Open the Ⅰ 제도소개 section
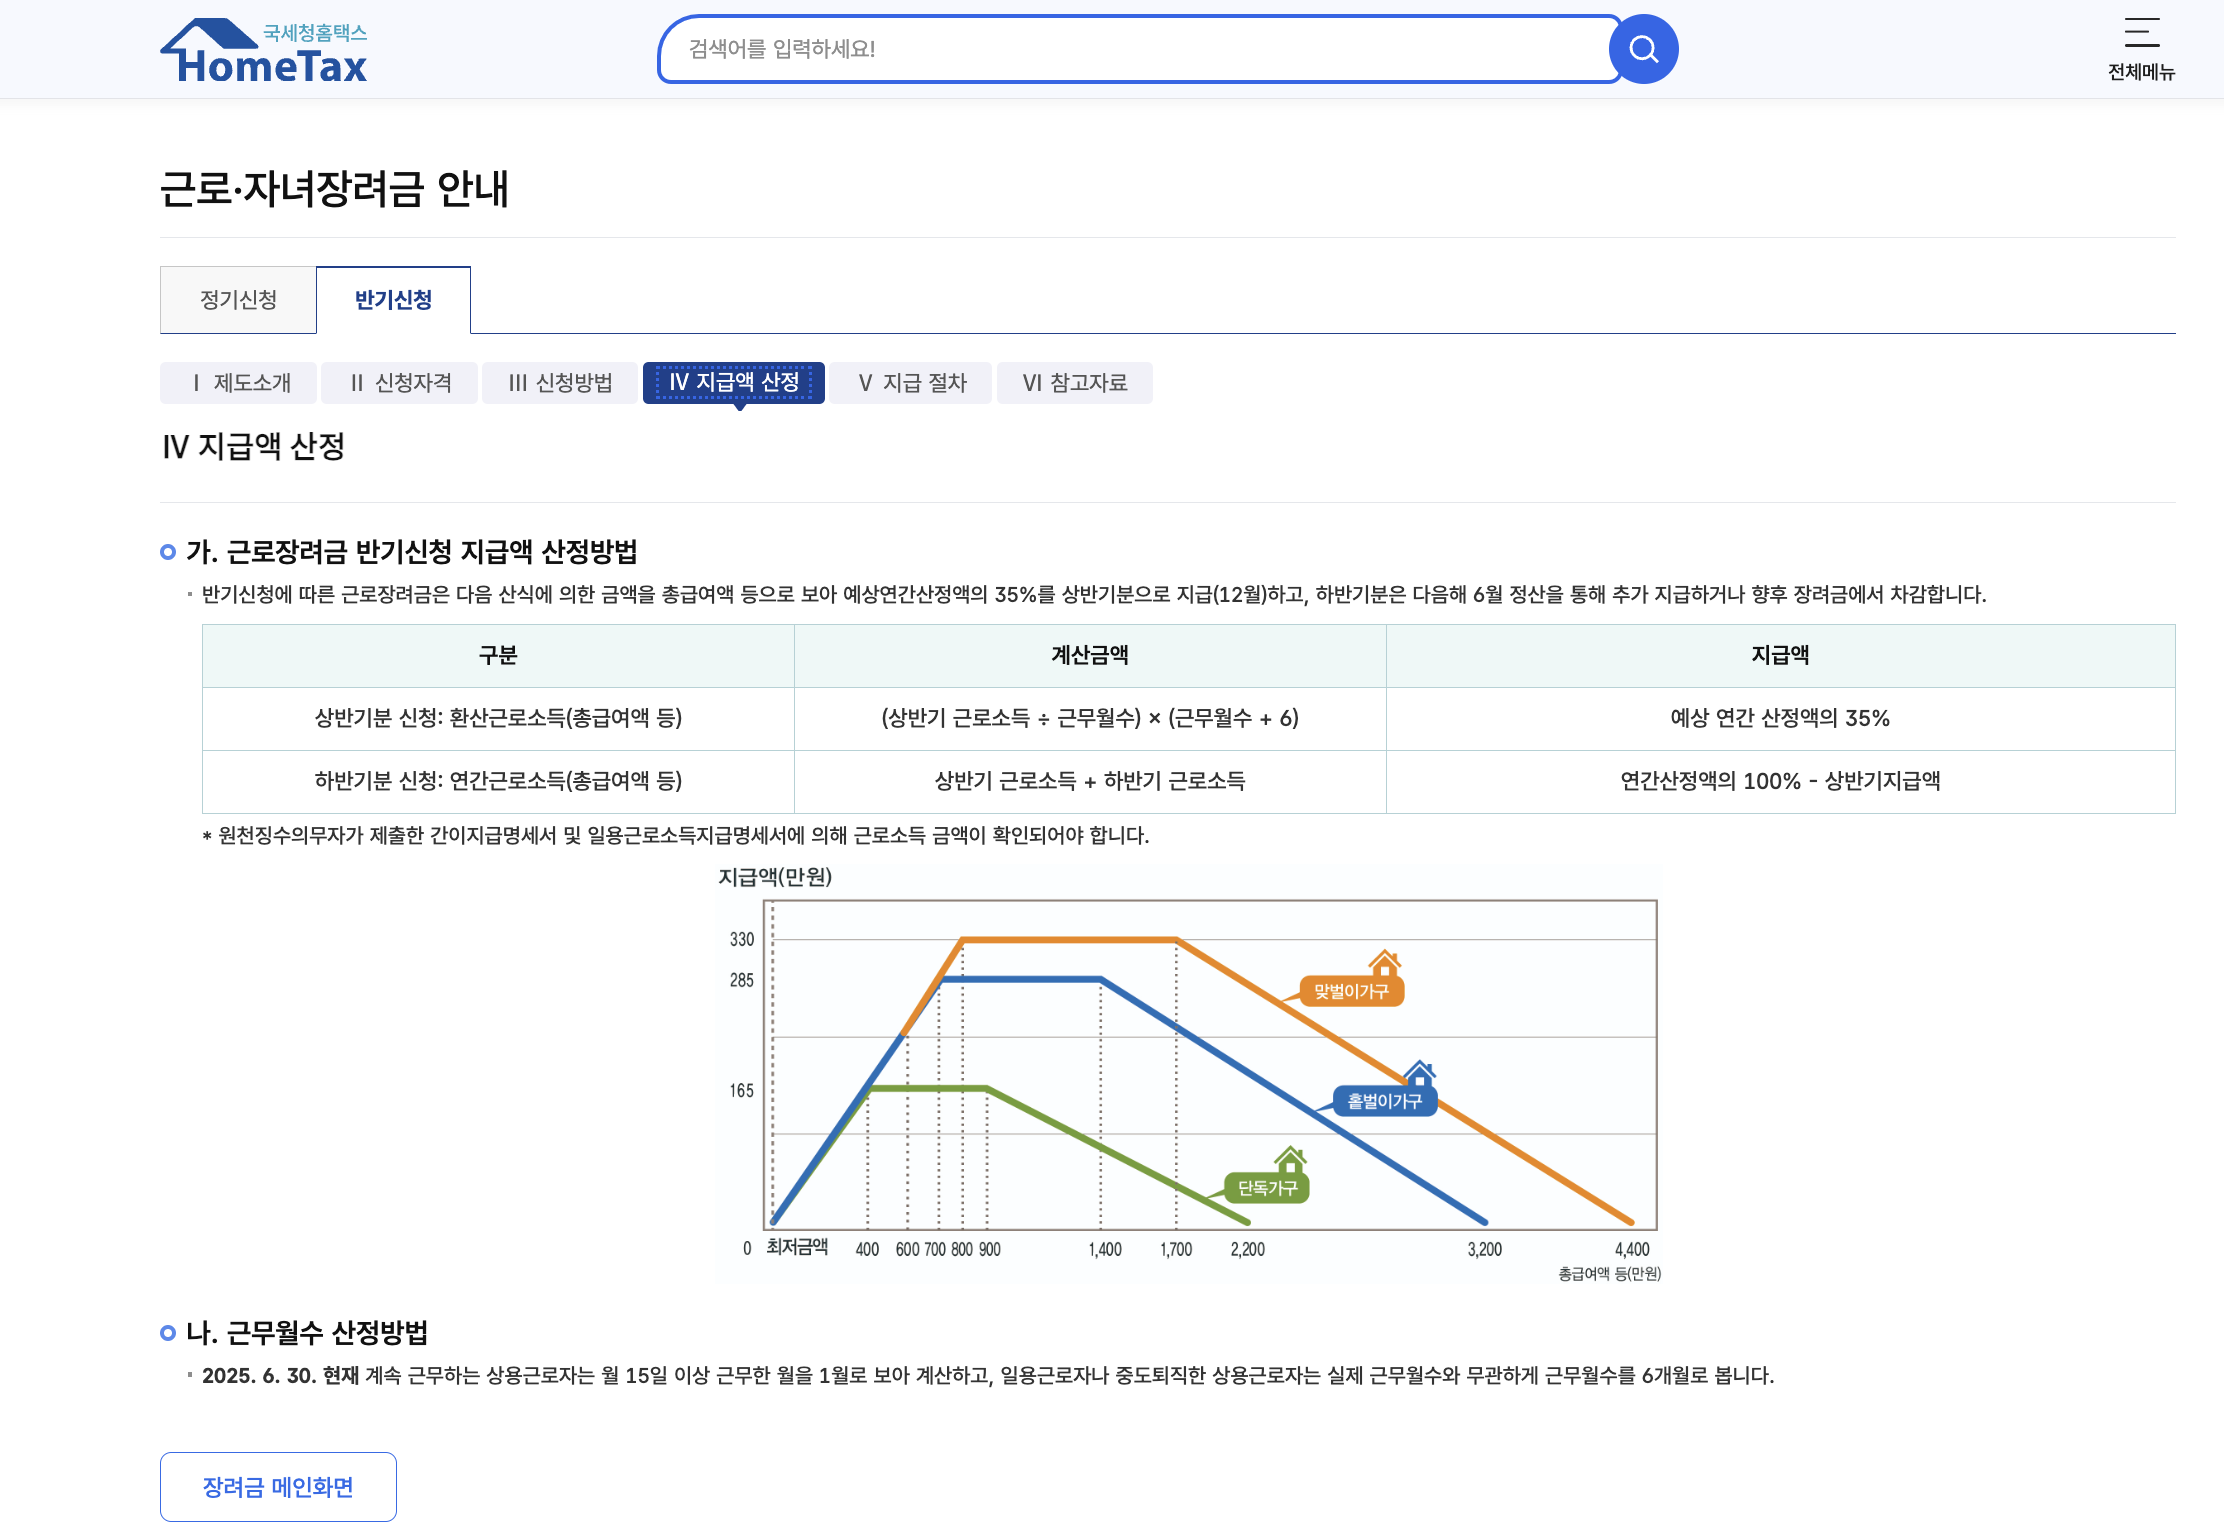Viewport: 2224px width, 1536px height. pyautogui.click(x=239, y=383)
